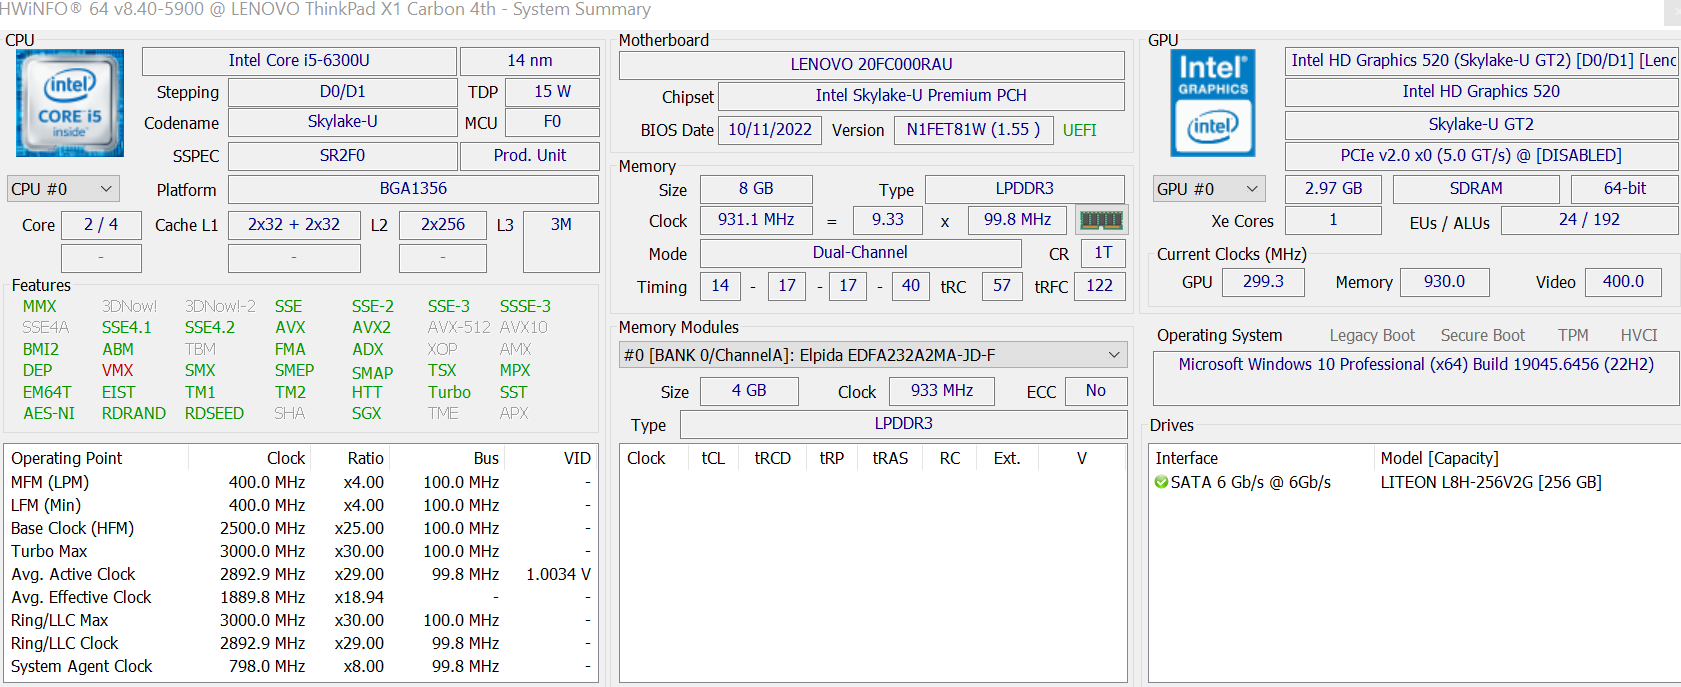
Task: Click the LENOVO 20FC000RAU motherboard field
Action: 871,65
